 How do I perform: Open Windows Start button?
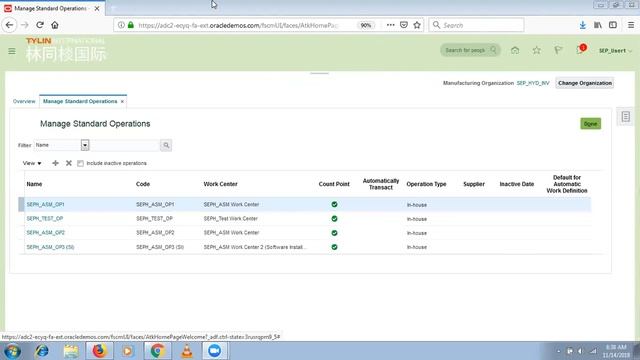(12, 351)
